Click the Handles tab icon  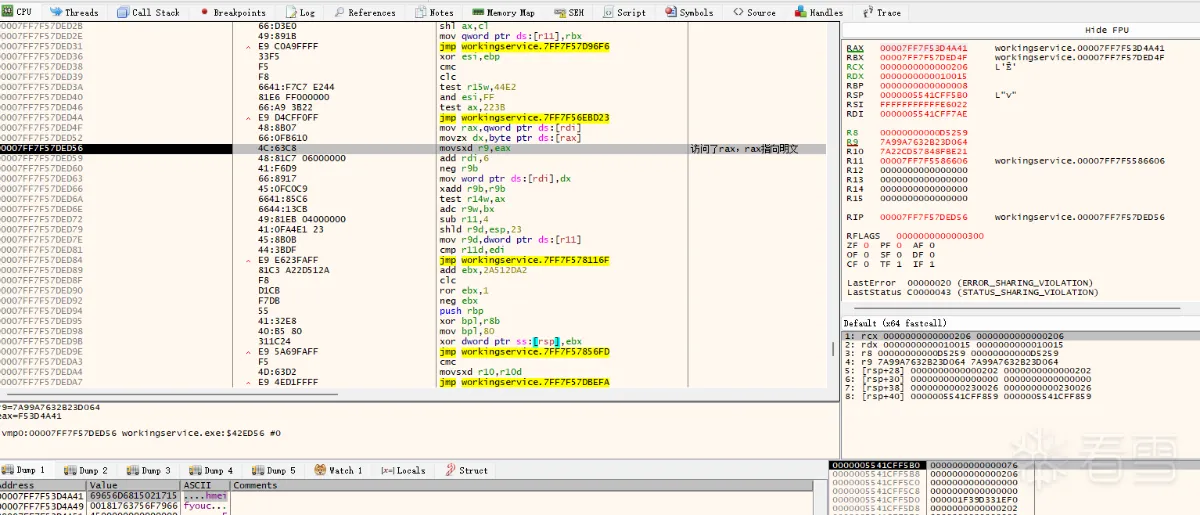tap(800, 12)
